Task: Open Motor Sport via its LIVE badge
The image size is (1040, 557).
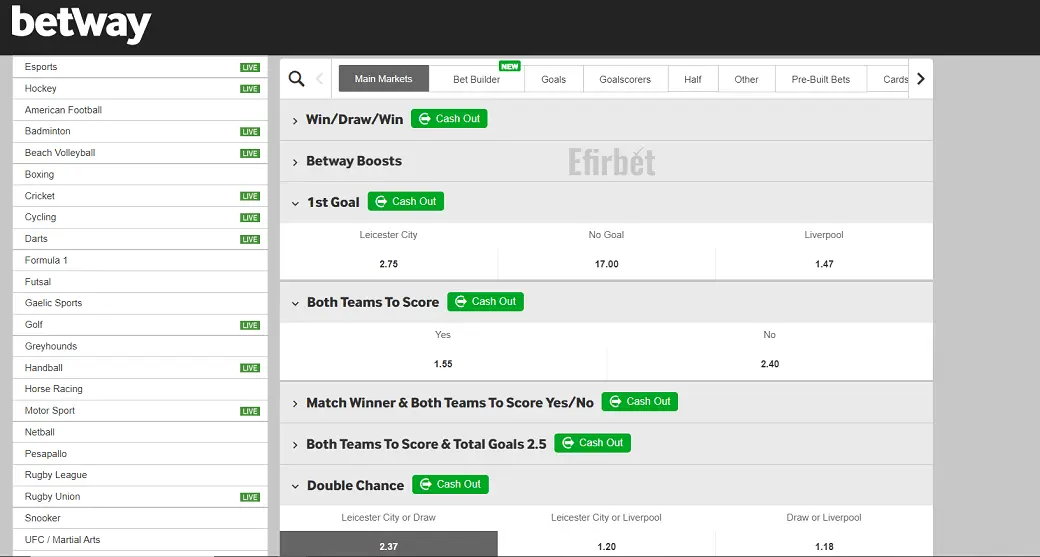Action: 250,411
